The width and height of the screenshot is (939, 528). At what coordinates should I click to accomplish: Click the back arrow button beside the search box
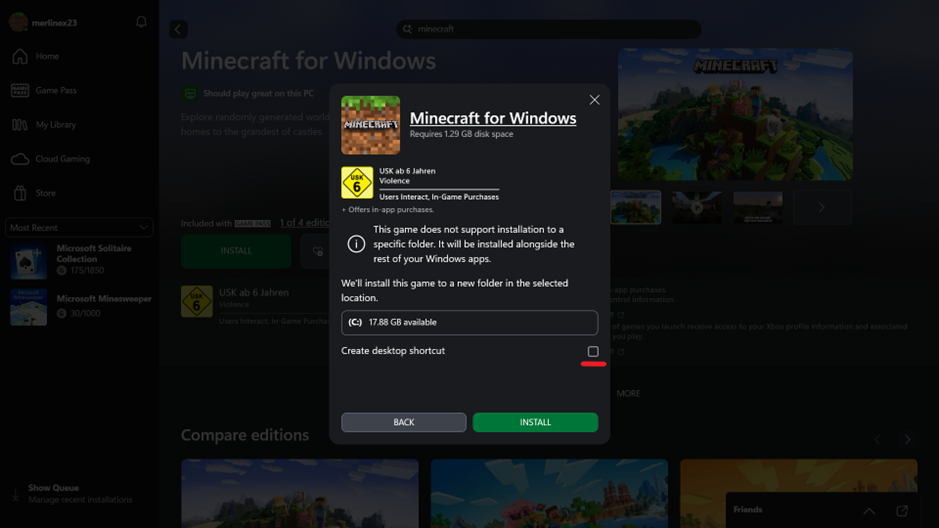pyautogui.click(x=178, y=29)
